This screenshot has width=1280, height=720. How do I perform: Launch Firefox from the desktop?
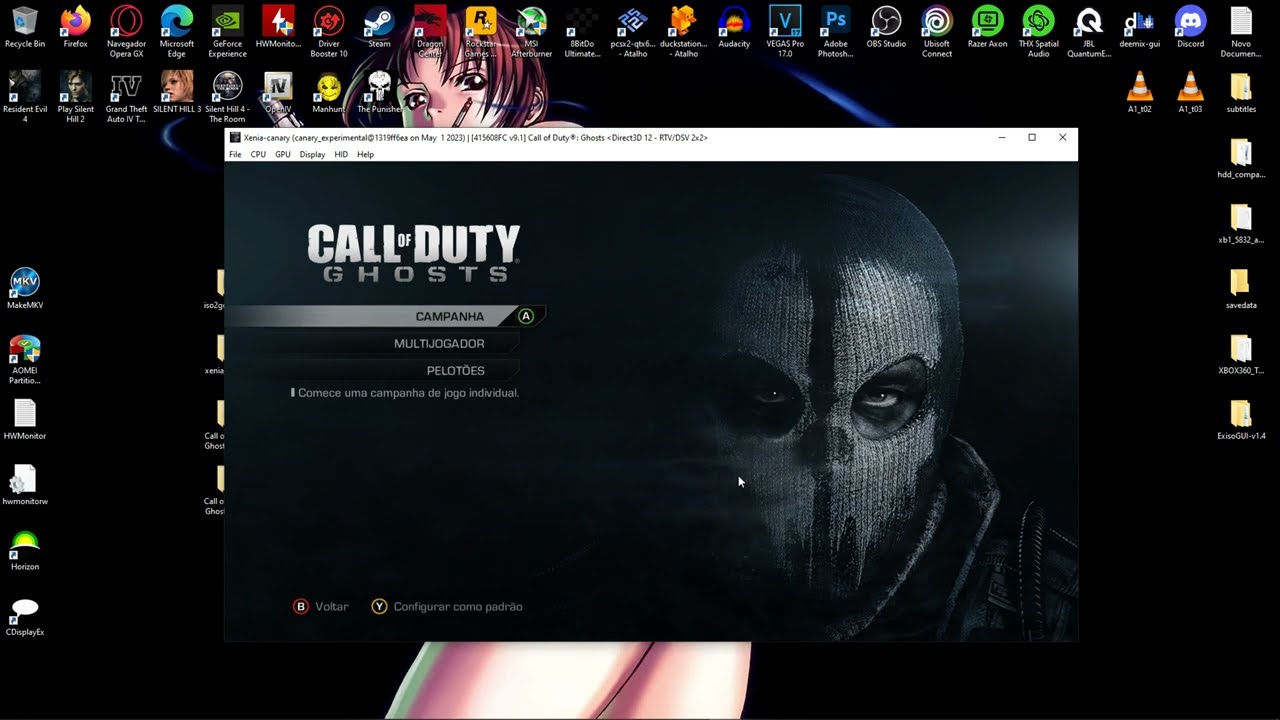tap(75, 28)
